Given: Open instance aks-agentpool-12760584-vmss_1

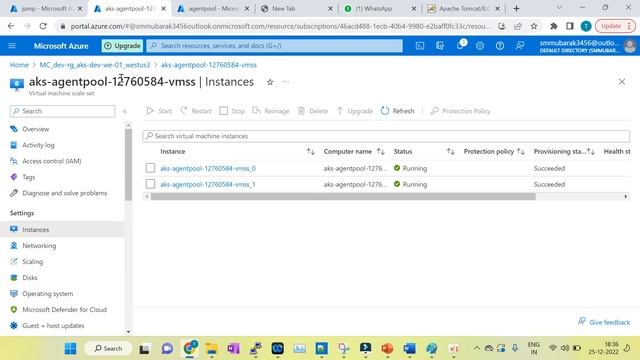Looking at the screenshot, I should tap(208, 184).
